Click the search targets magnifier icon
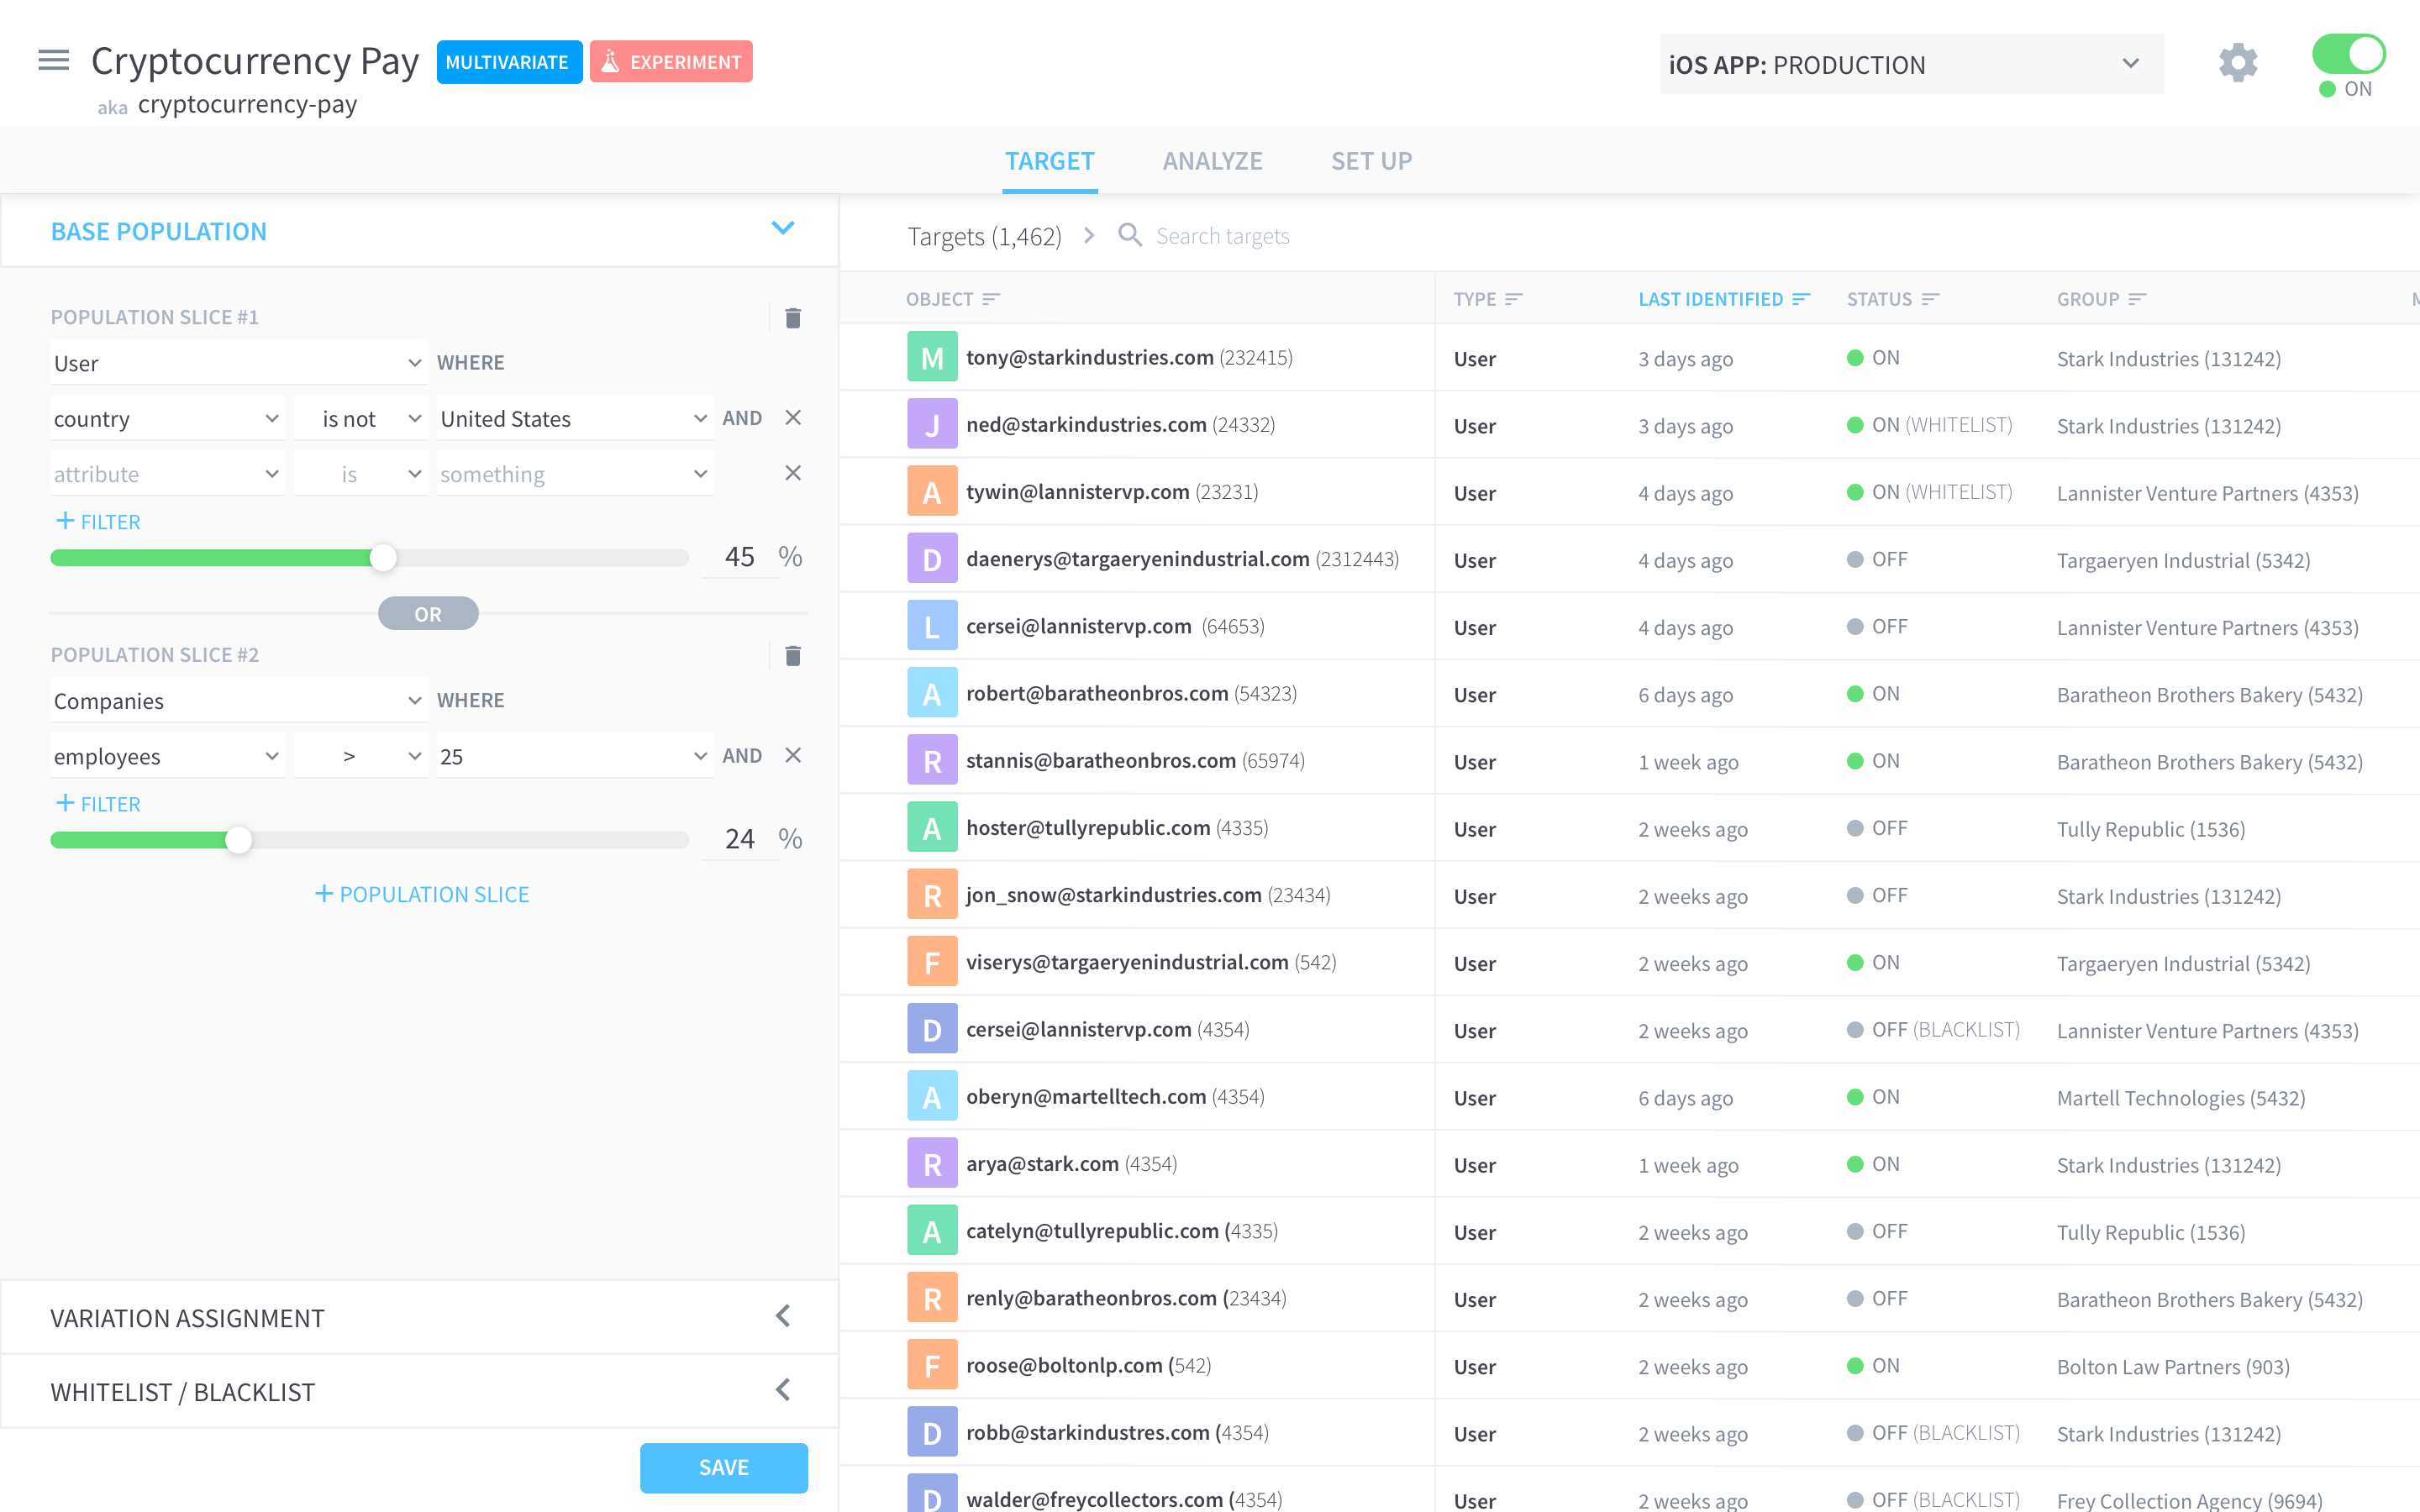 click(x=1130, y=236)
